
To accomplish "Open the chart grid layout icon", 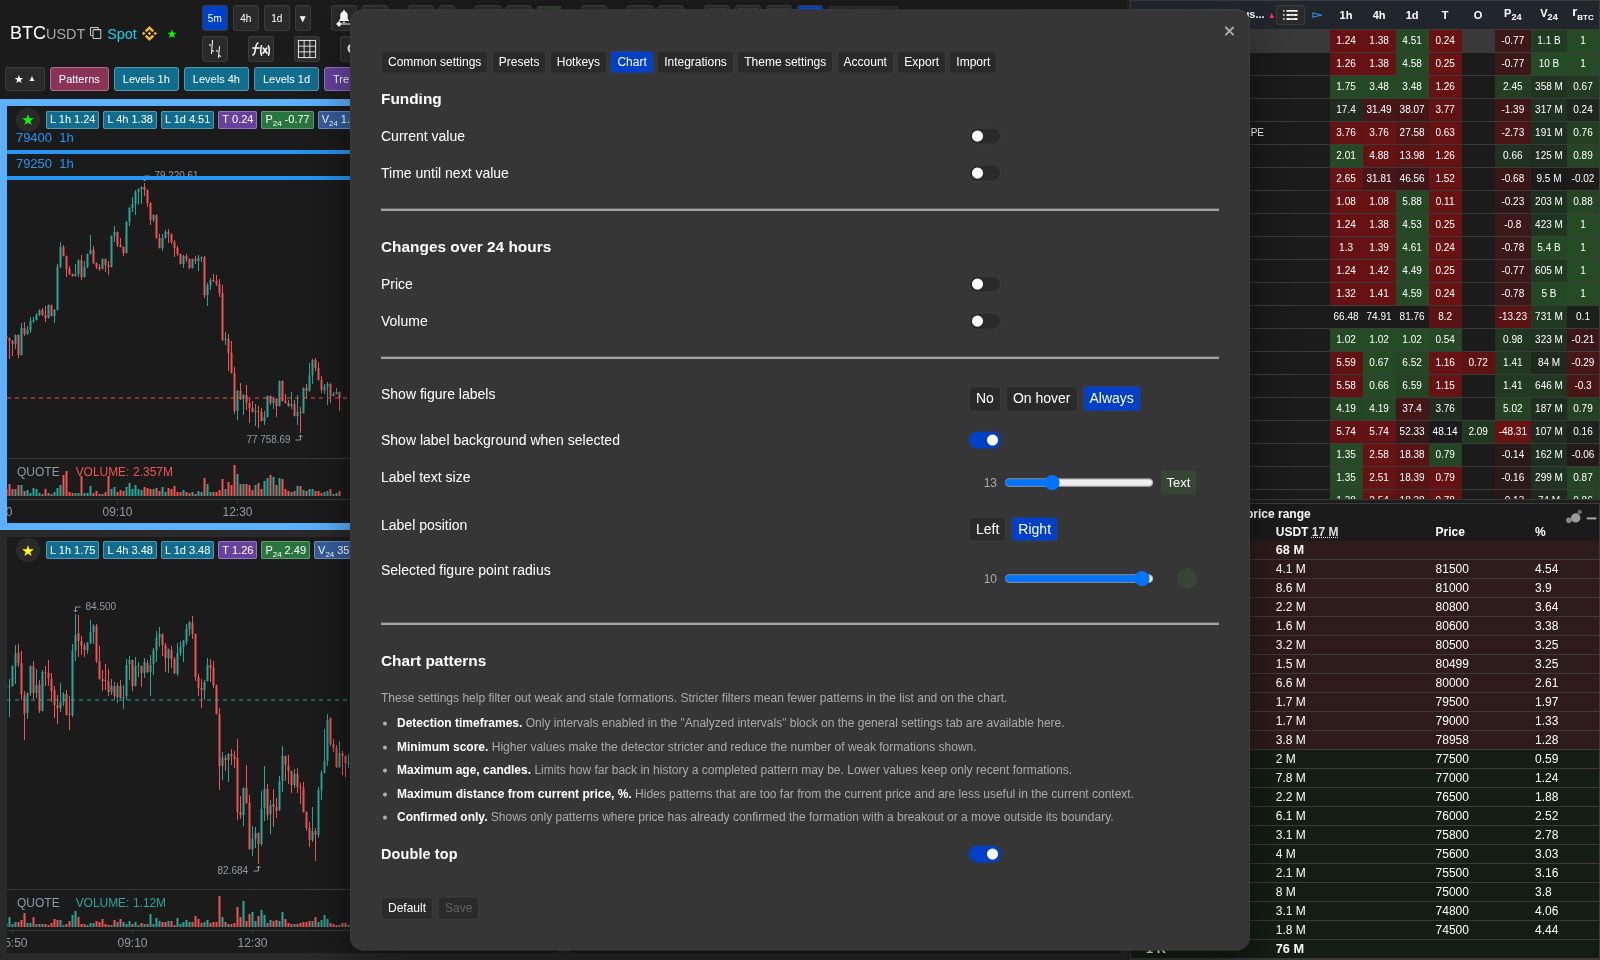I will [x=307, y=49].
